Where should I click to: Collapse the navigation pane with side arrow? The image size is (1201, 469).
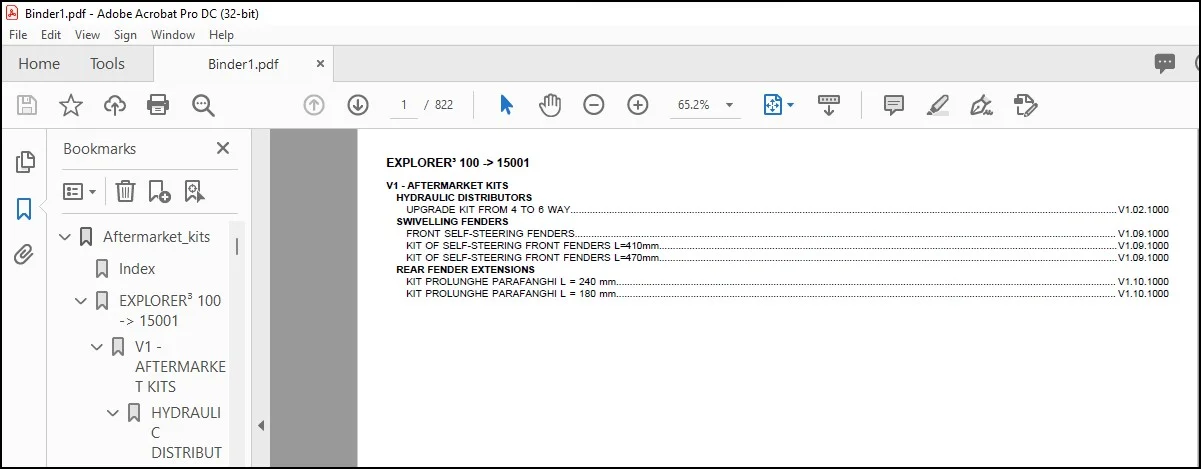pos(261,426)
